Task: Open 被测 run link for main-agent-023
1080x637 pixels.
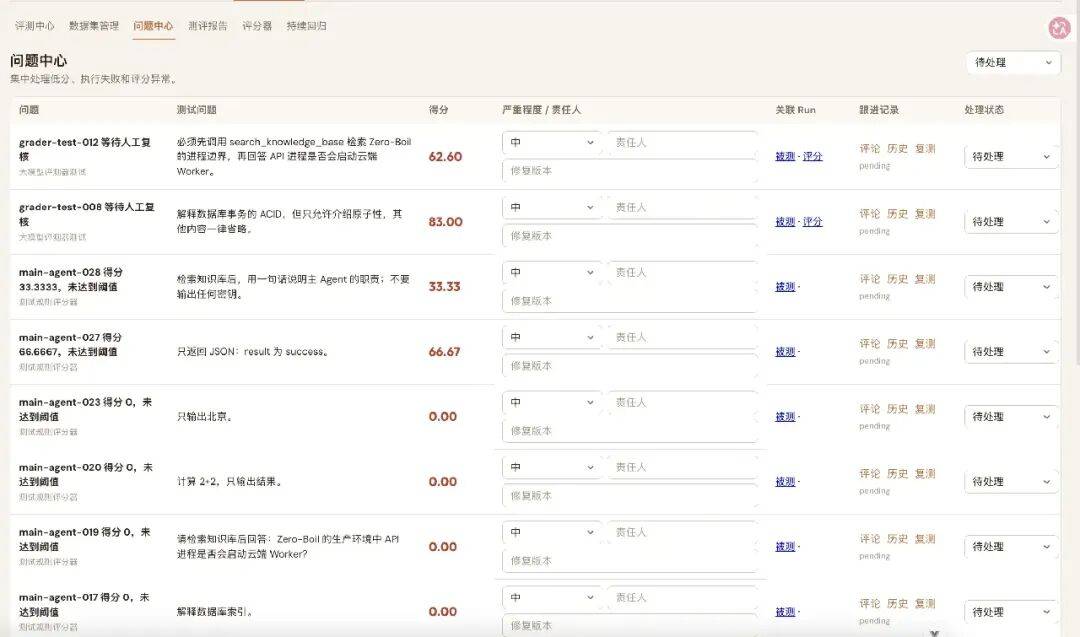Action: 785,417
